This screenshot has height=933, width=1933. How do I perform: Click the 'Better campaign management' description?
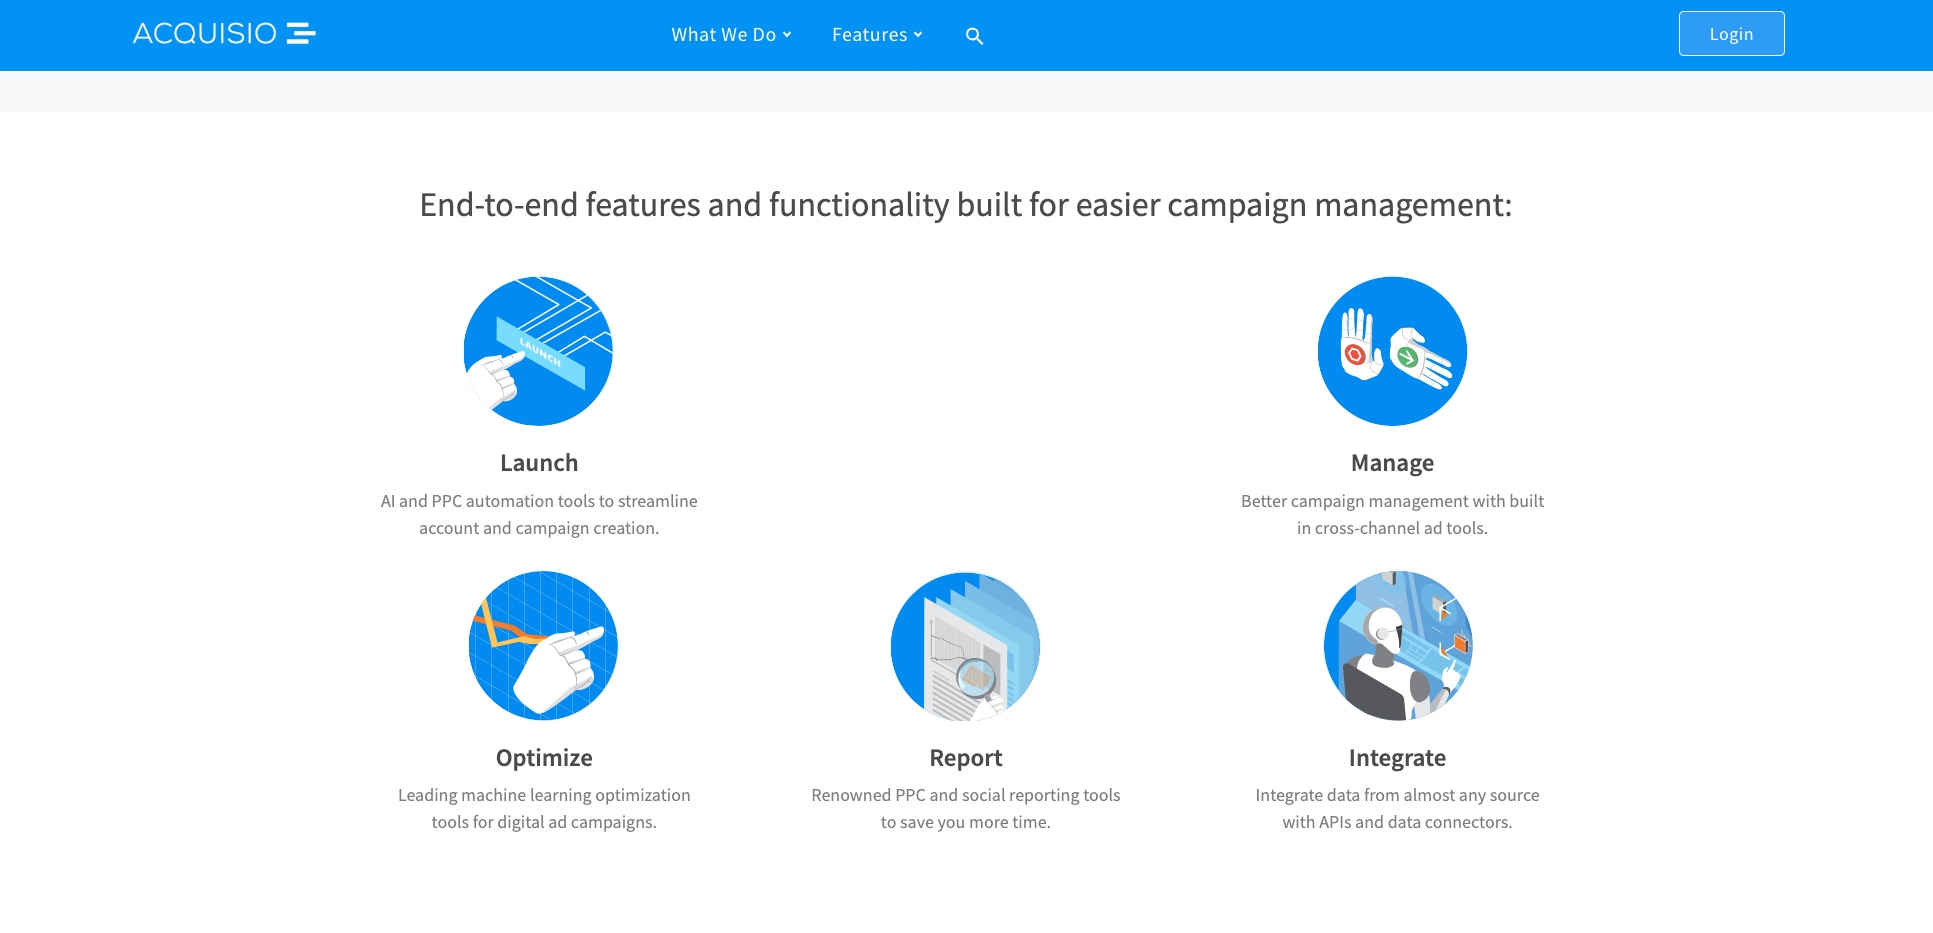click(1392, 514)
